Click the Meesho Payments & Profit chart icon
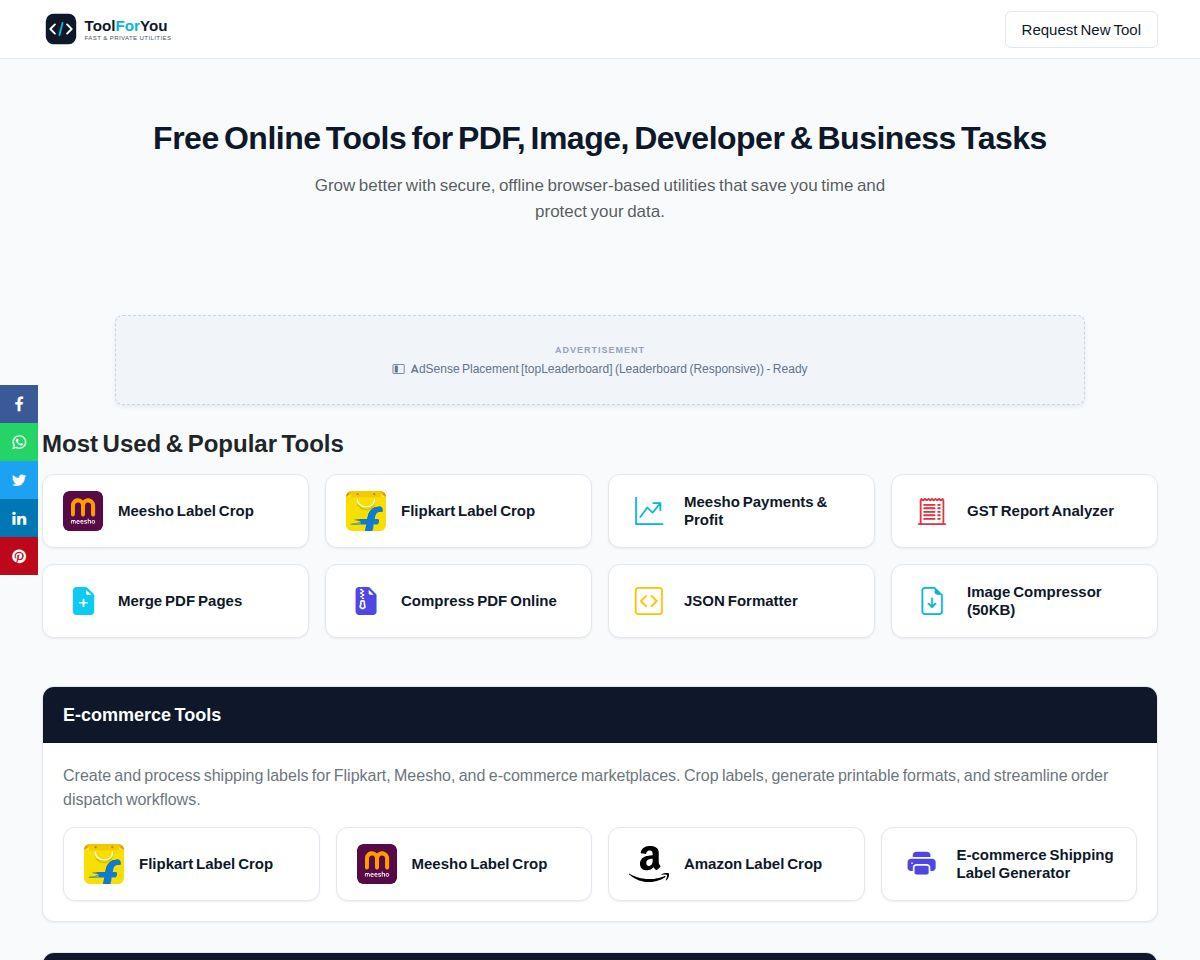The width and height of the screenshot is (1200, 960). point(649,511)
